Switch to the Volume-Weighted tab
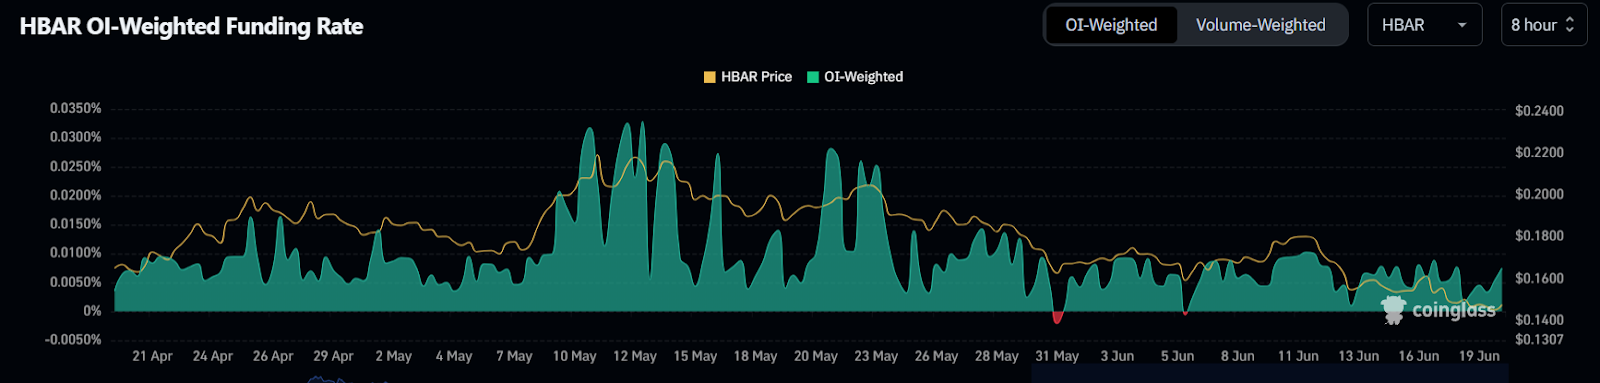This screenshot has width=1600, height=383. click(1260, 25)
